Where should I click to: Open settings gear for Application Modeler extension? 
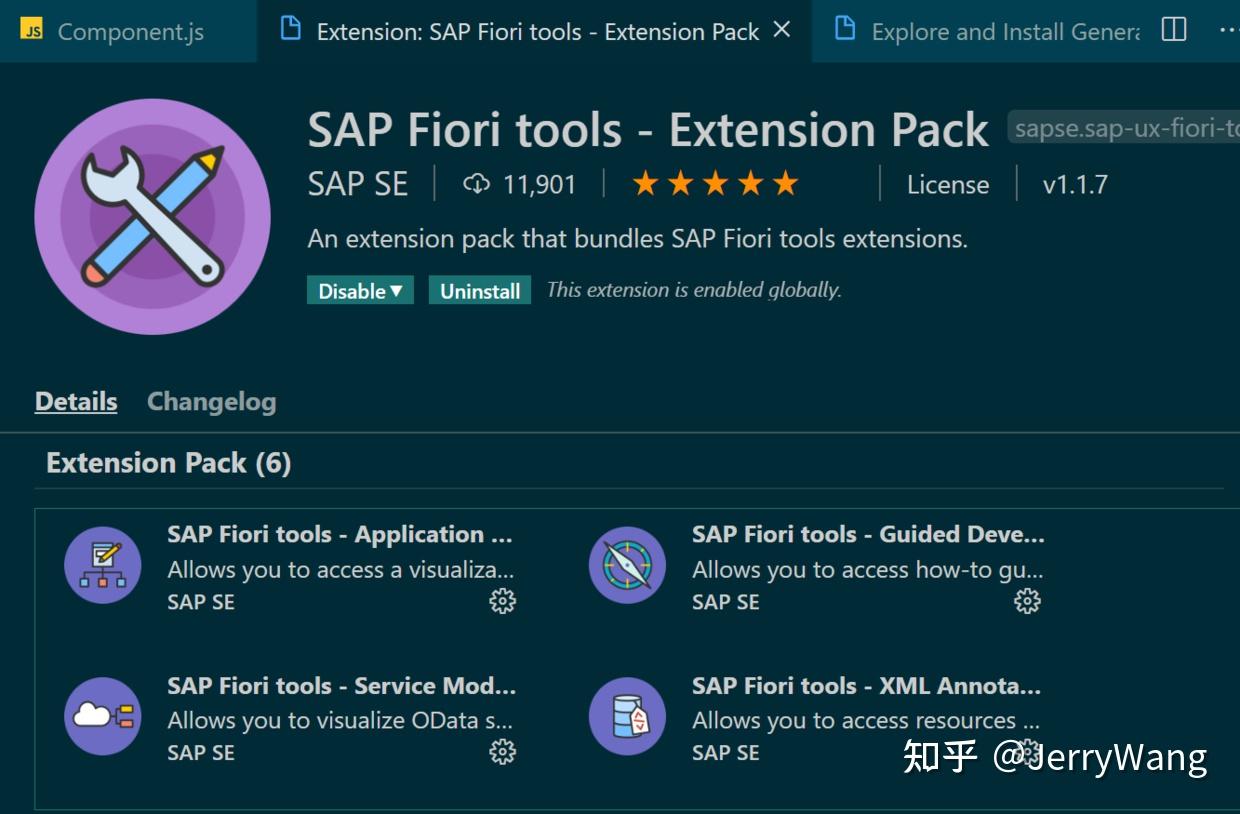pyautogui.click(x=504, y=601)
